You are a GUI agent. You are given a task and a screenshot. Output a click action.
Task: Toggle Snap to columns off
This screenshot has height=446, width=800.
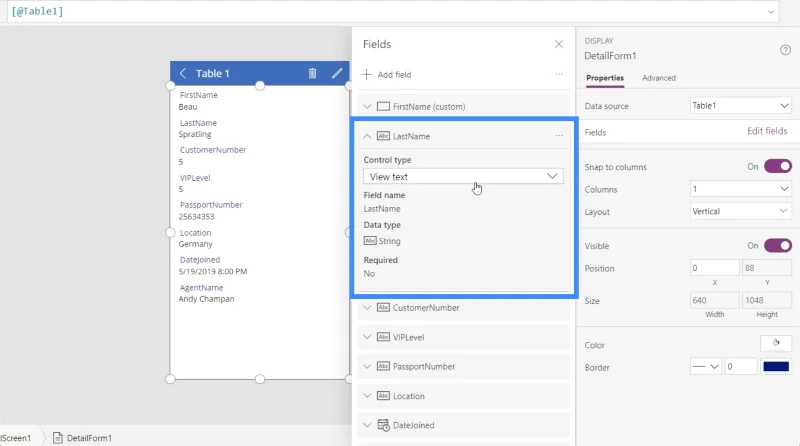coord(778,166)
